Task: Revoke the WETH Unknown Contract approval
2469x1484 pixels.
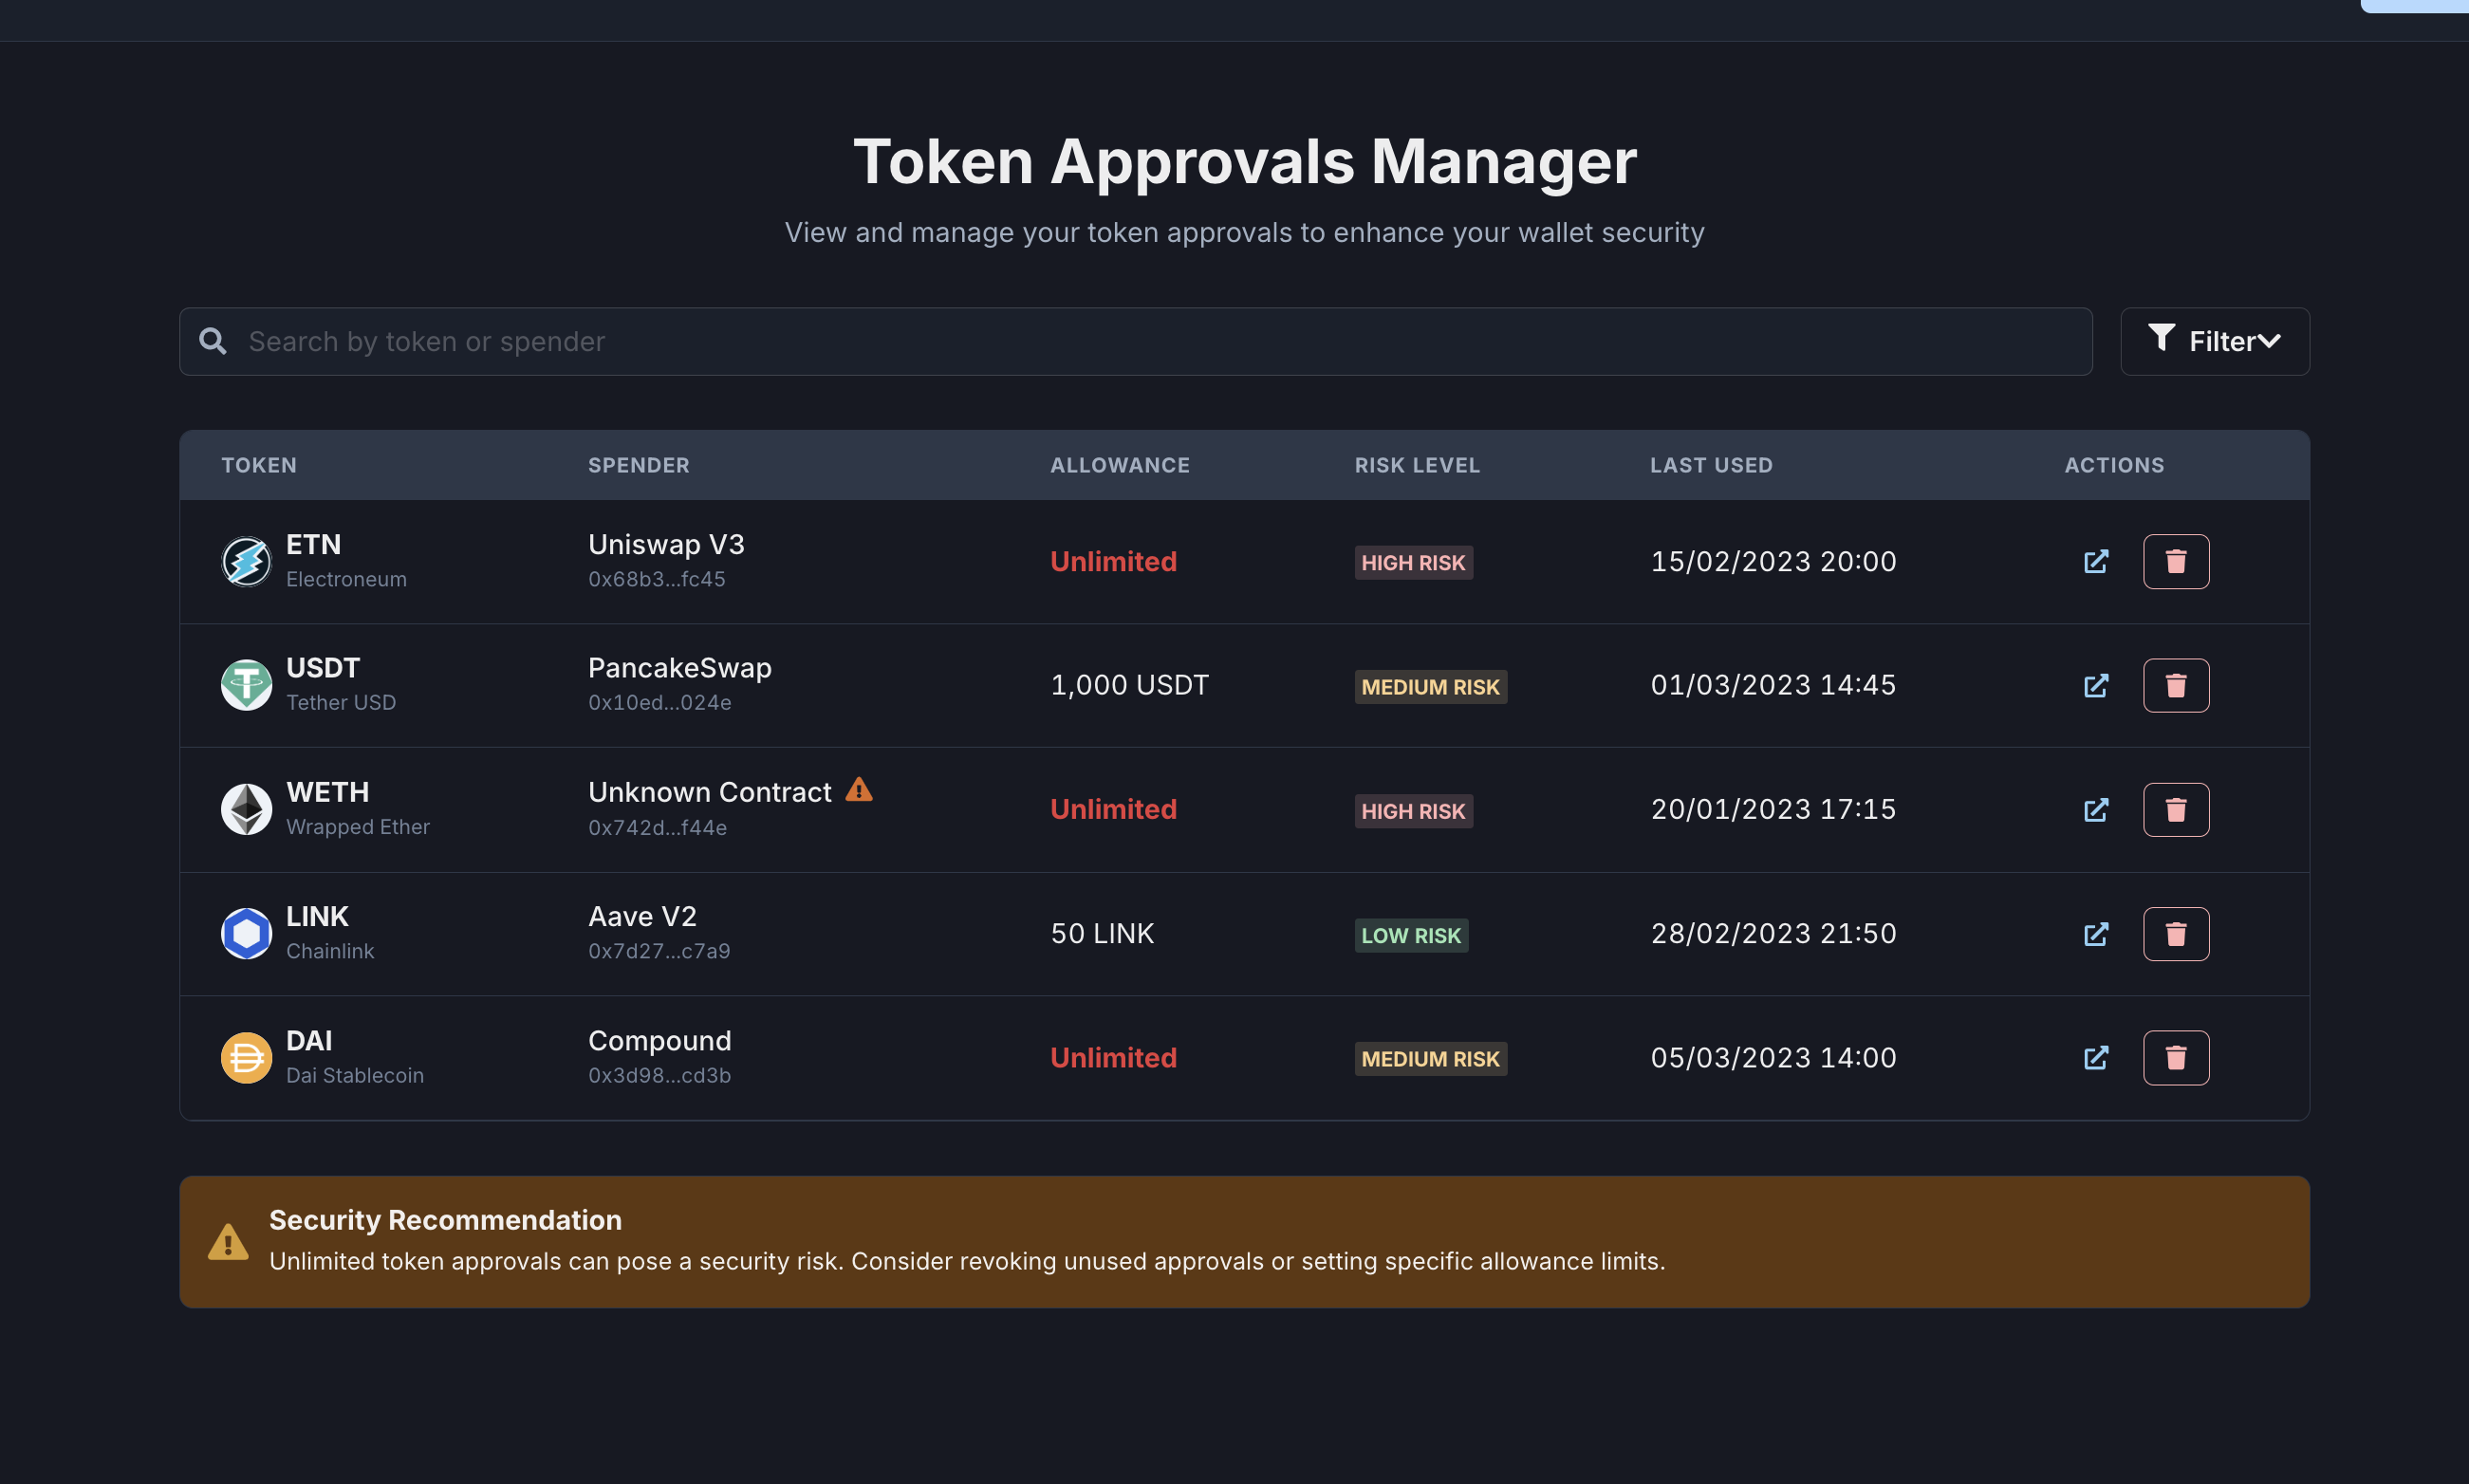Action: coord(2175,809)
